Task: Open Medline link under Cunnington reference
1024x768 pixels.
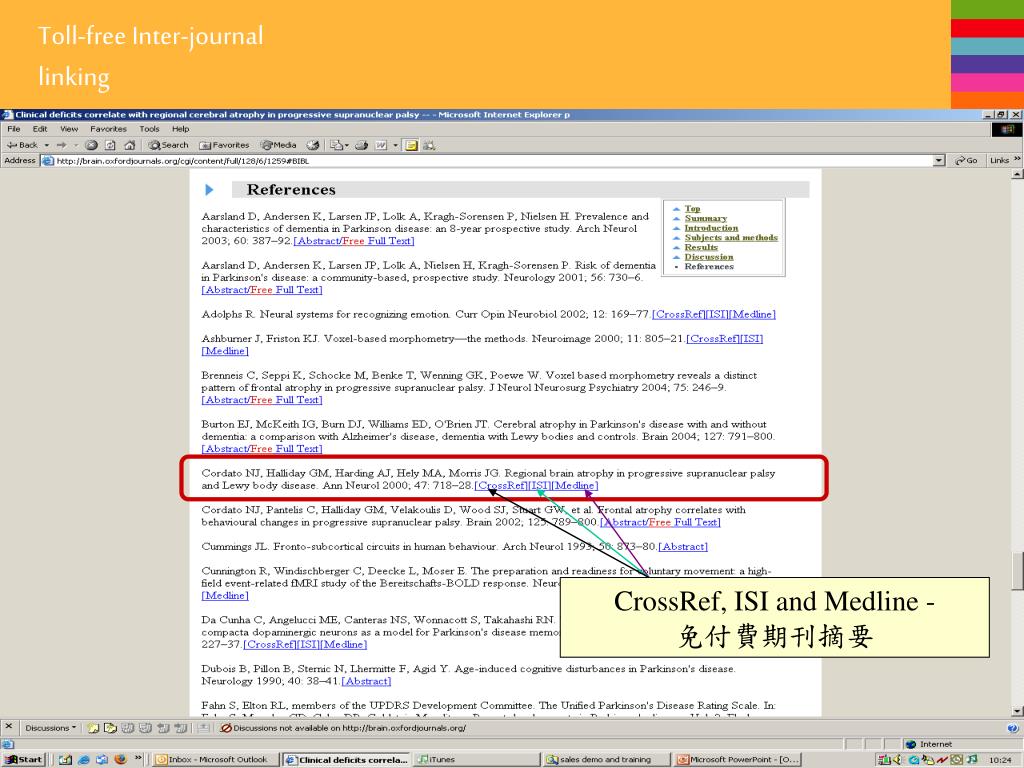Action: 225,596
